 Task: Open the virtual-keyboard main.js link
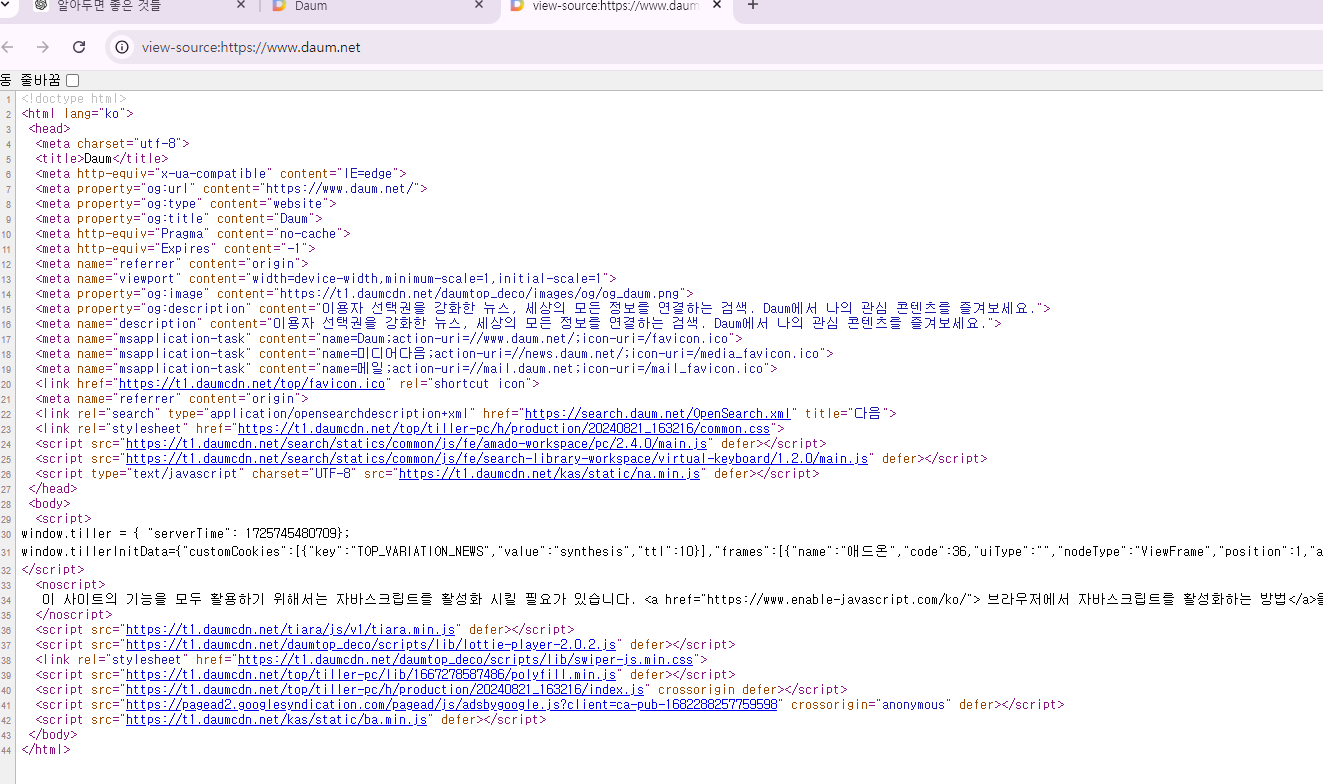497,458
